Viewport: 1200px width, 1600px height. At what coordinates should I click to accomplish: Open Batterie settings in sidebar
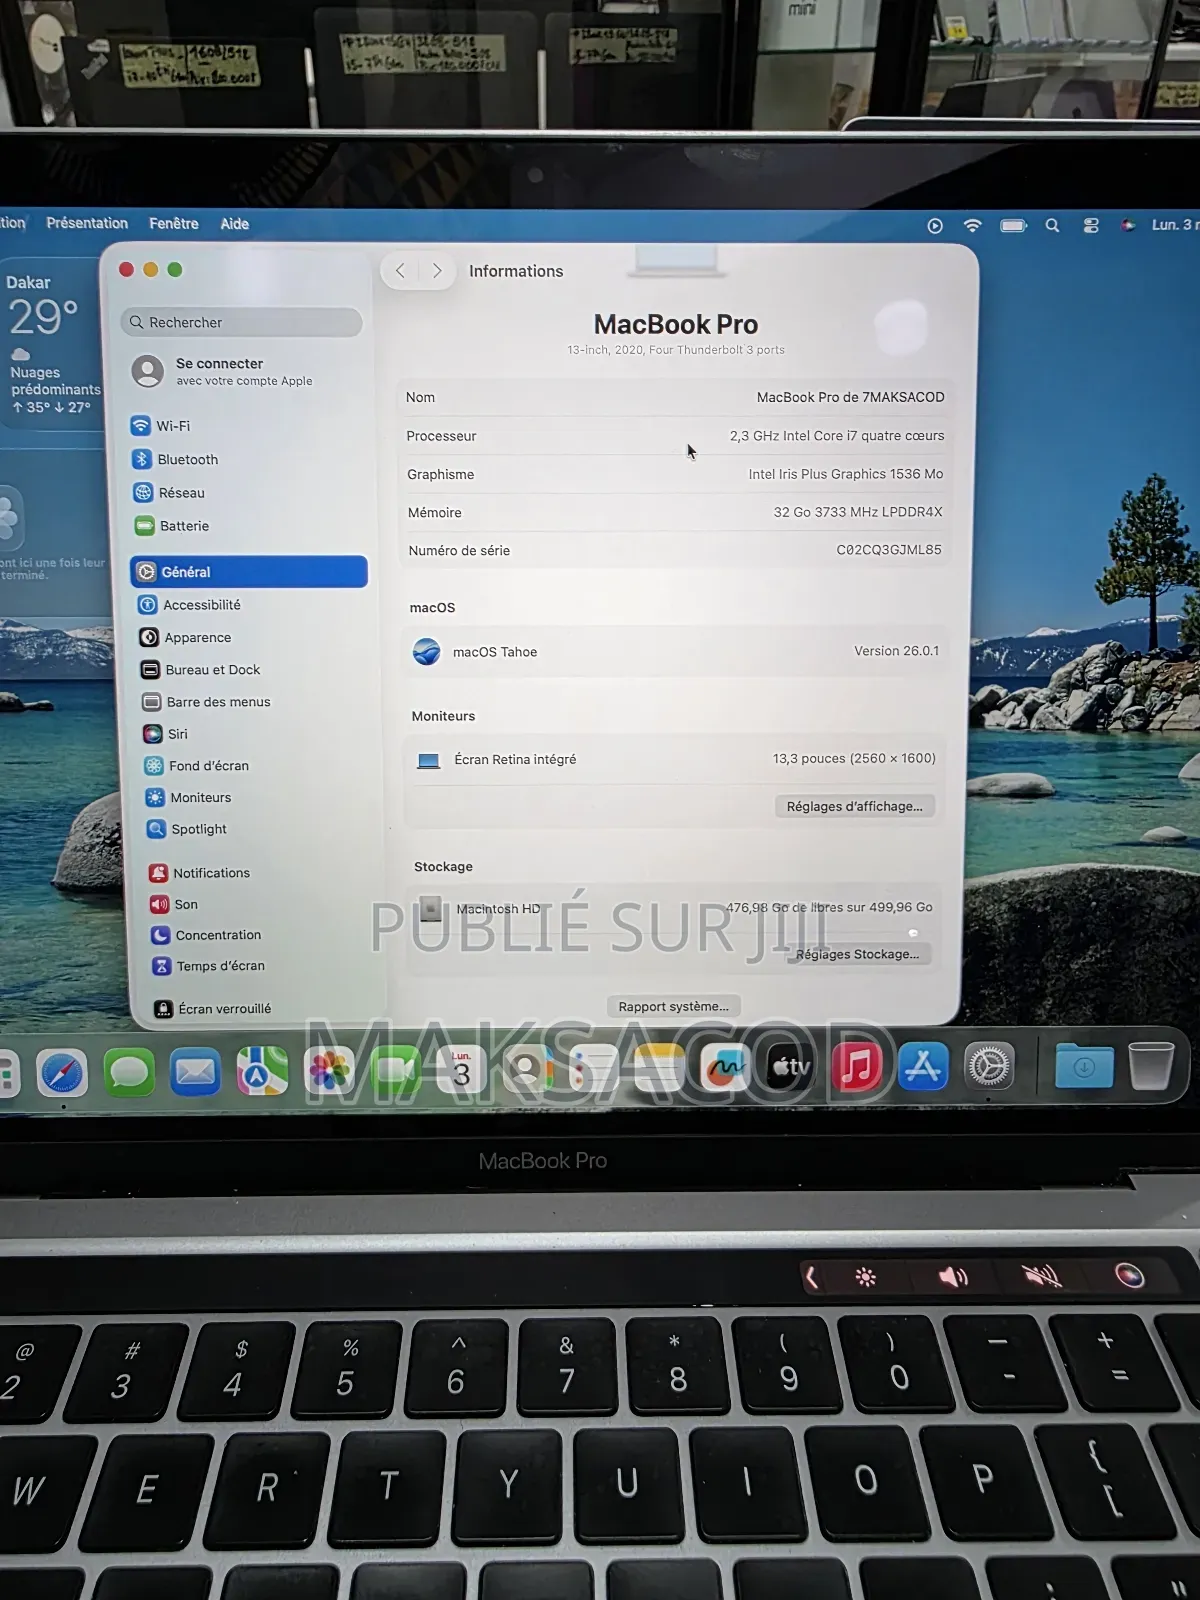point(171,525)
